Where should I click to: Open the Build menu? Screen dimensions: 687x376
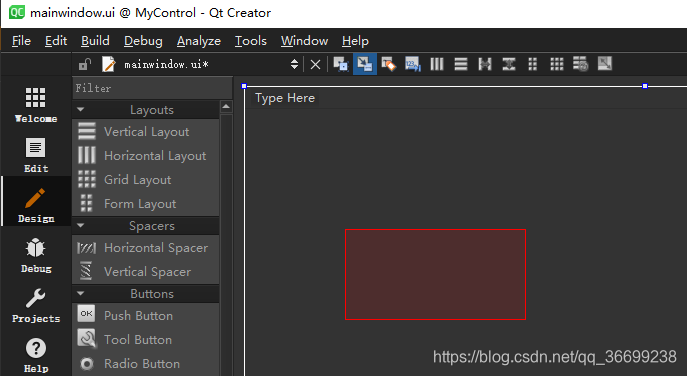click(x=95, y=41)
